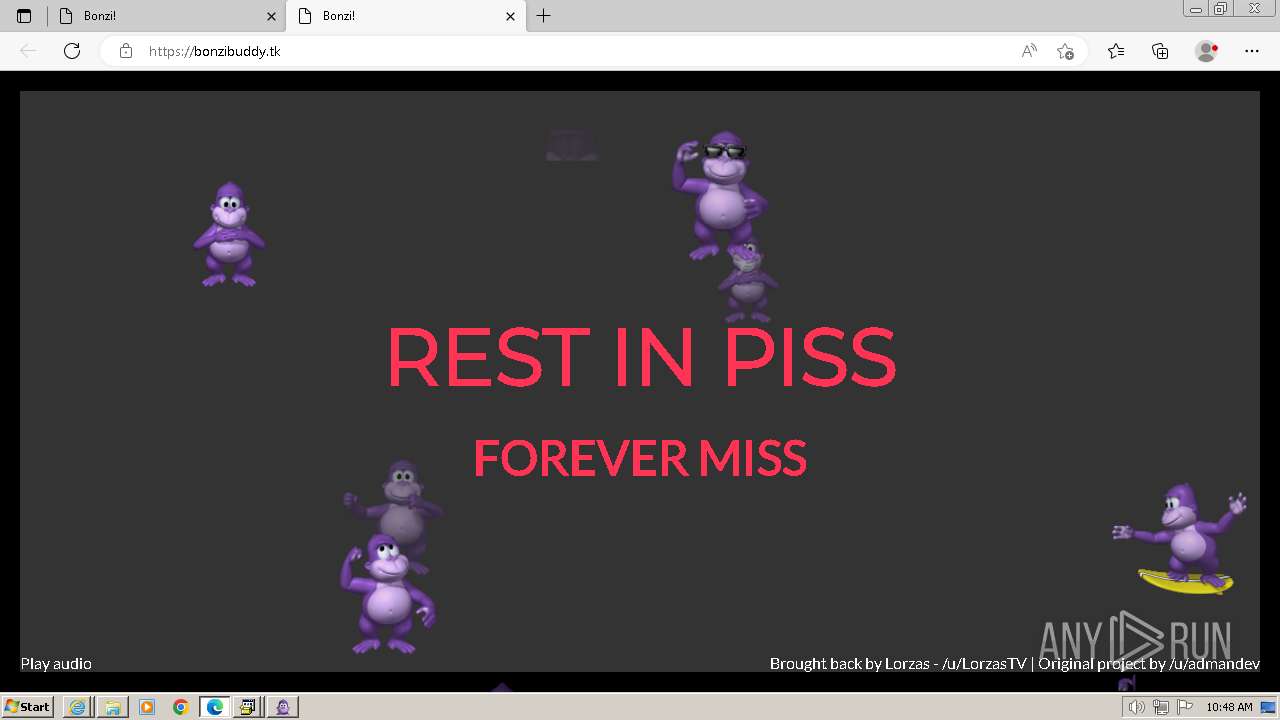Open Collections icon

coord(1160,51)
